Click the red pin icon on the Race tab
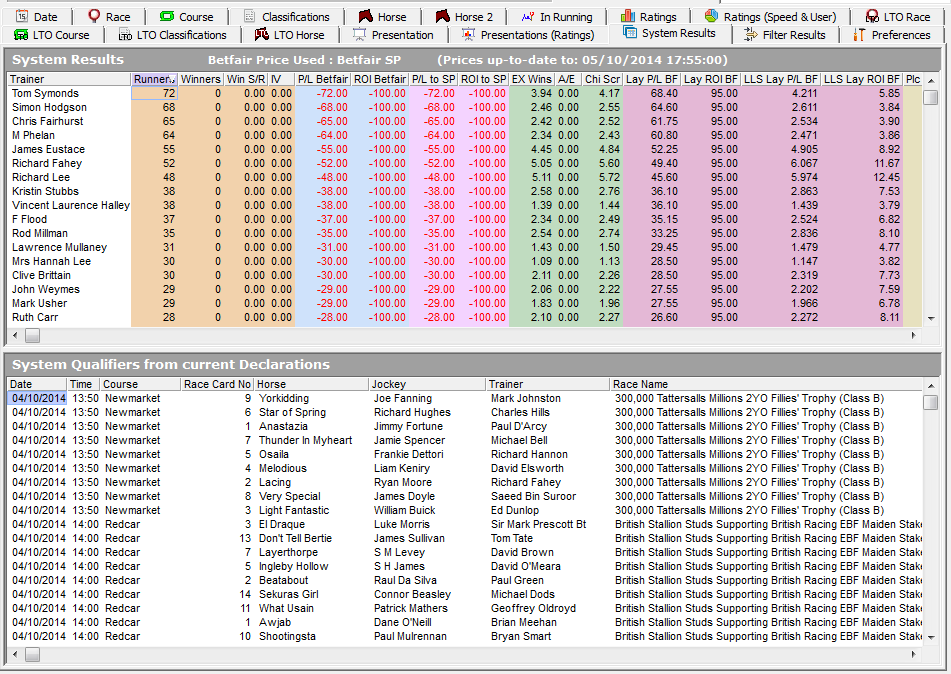Screen dimensions: 951x674 pyautogui.click(x=94, y=16)
